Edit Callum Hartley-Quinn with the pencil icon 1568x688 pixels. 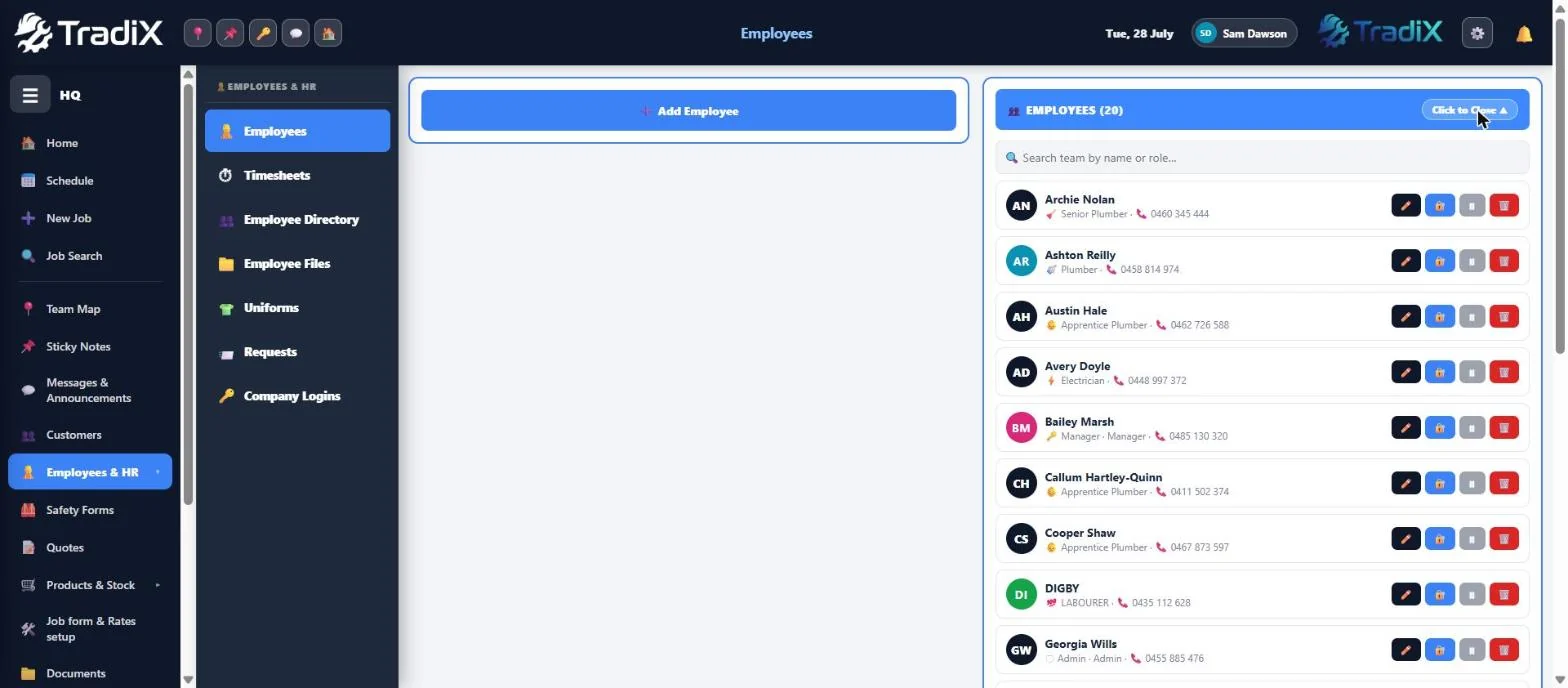(1405, 483)
